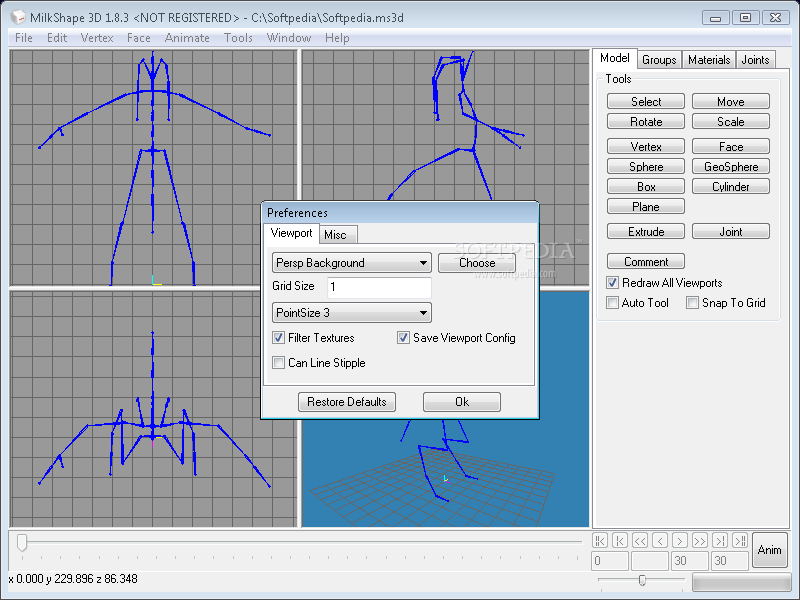
Task: Step back one frame
Action: 660,540
